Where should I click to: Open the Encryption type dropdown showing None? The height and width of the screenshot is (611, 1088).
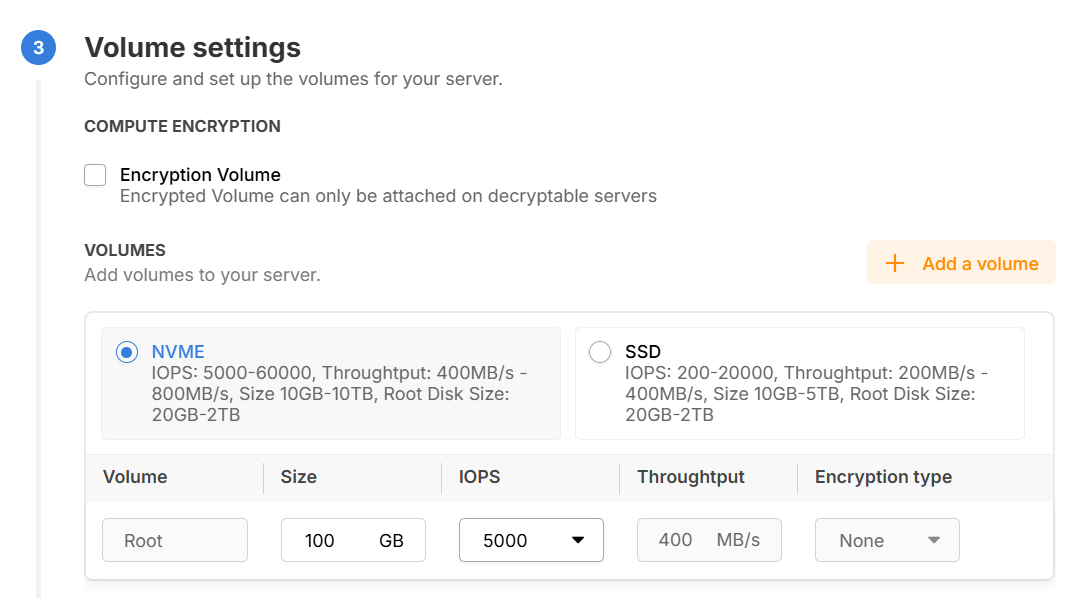point(886,540)
